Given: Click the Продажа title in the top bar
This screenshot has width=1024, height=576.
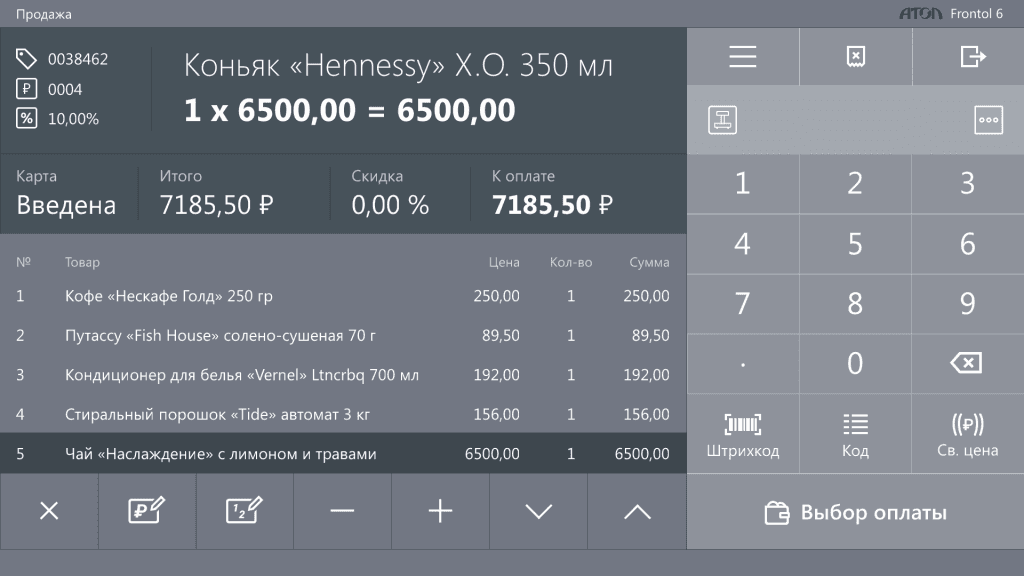Looking at the screenshot, I should 44,14.
